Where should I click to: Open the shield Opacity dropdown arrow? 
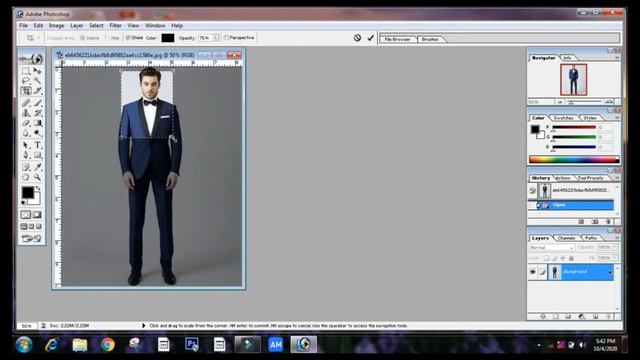point(216,38)
